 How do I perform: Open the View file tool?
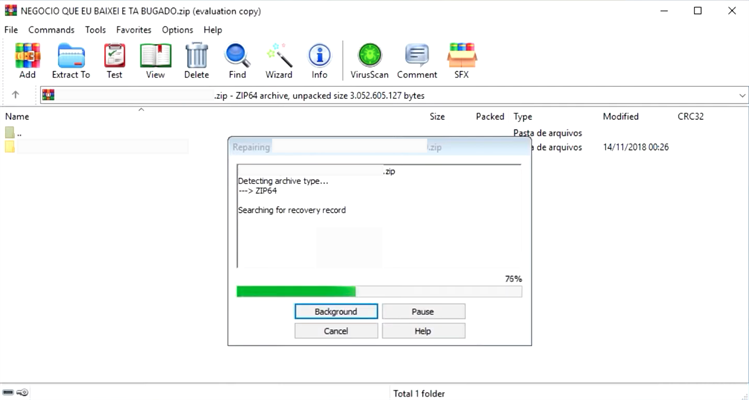pos(155,60)
